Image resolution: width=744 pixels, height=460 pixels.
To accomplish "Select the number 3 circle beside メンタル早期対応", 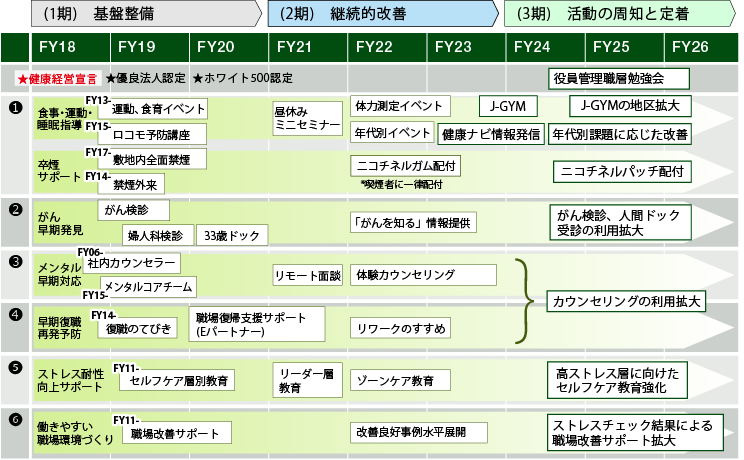I will (15, 261).
